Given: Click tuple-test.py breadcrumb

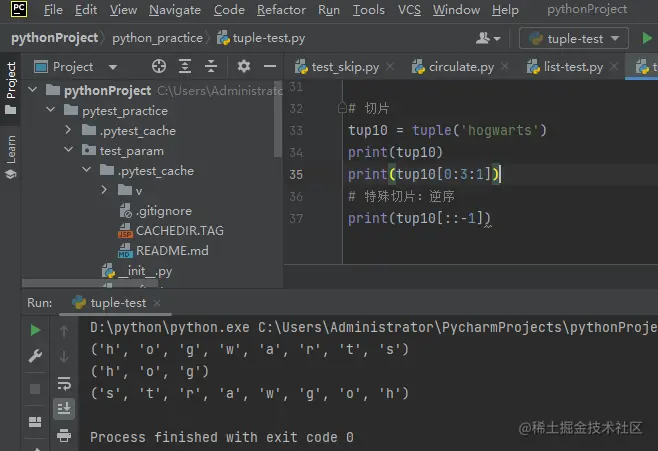Looking at the screenshot, I should tap(261, 38).
